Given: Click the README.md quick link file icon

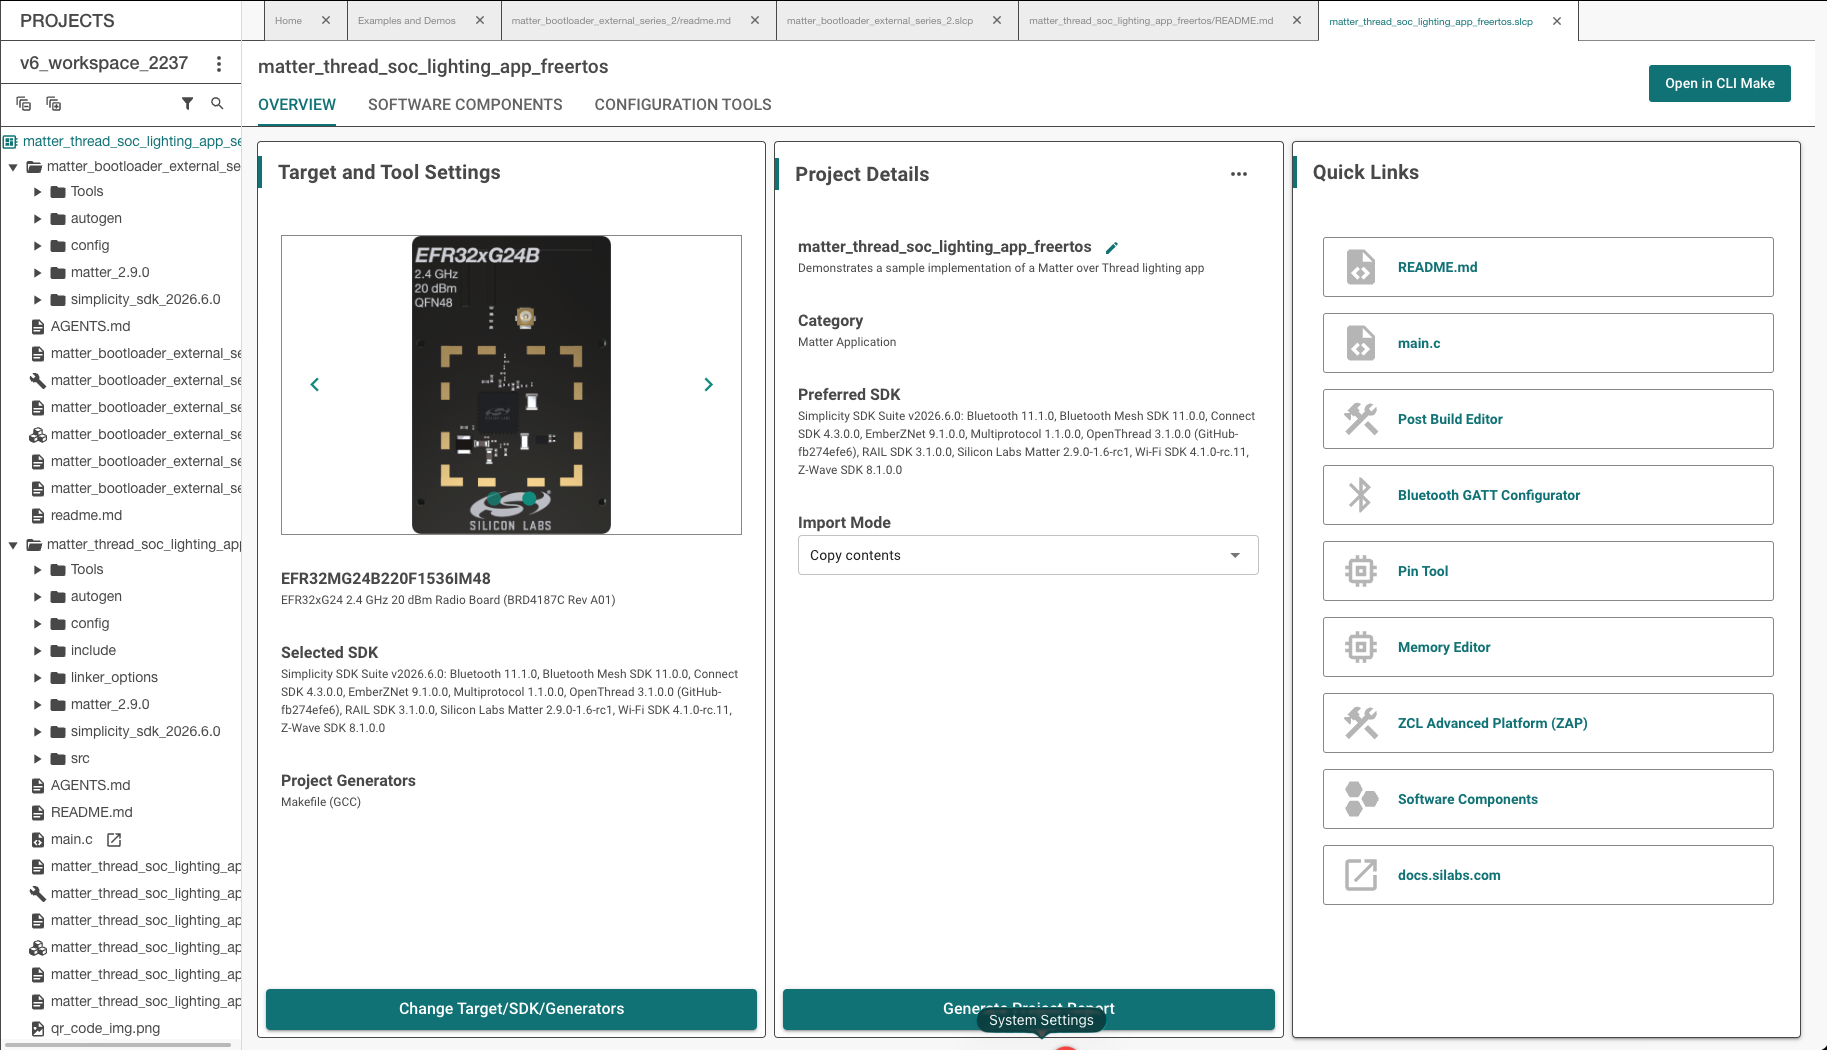Looking at the screenshot, I should (x=1361, y=267).
